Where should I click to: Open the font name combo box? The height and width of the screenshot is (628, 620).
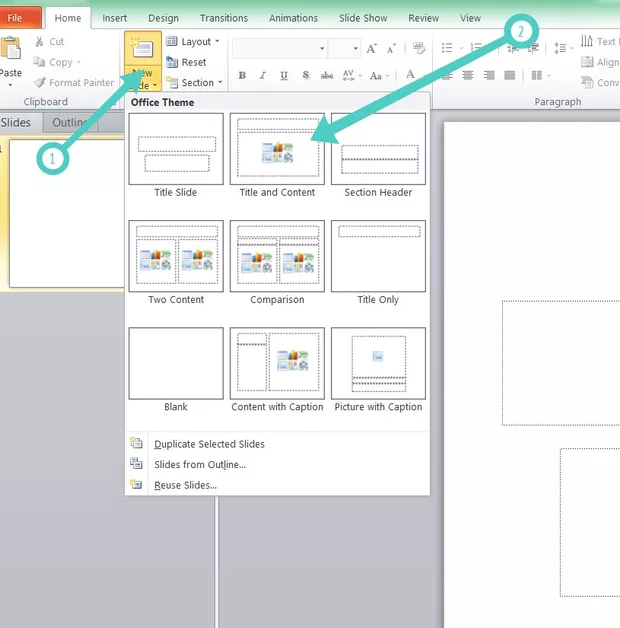280,48
